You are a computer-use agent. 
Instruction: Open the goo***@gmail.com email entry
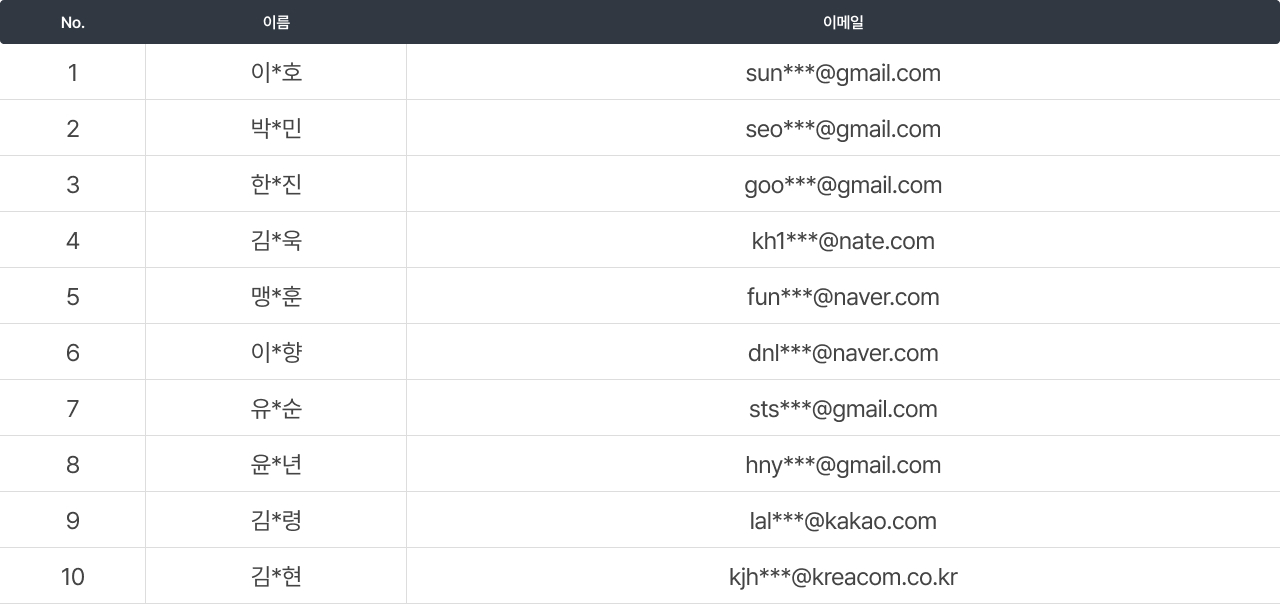(x=843, y=185)
